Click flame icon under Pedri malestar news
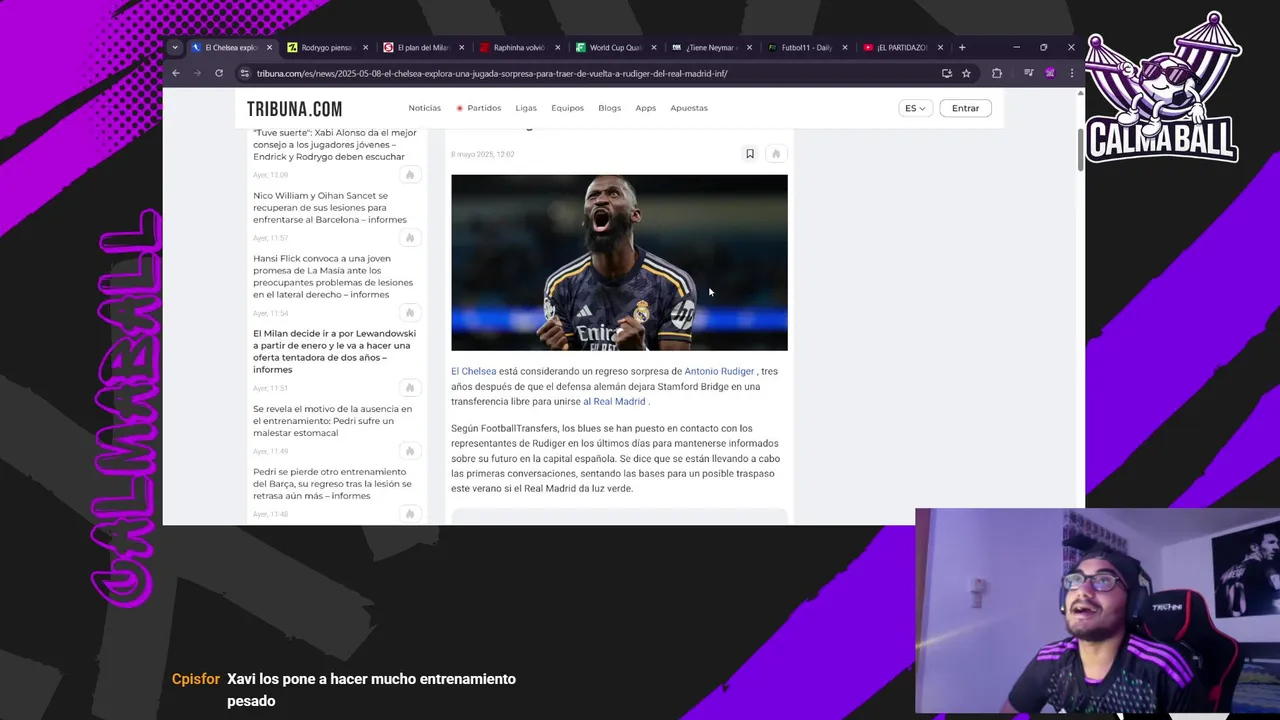 tap(409, 451)
